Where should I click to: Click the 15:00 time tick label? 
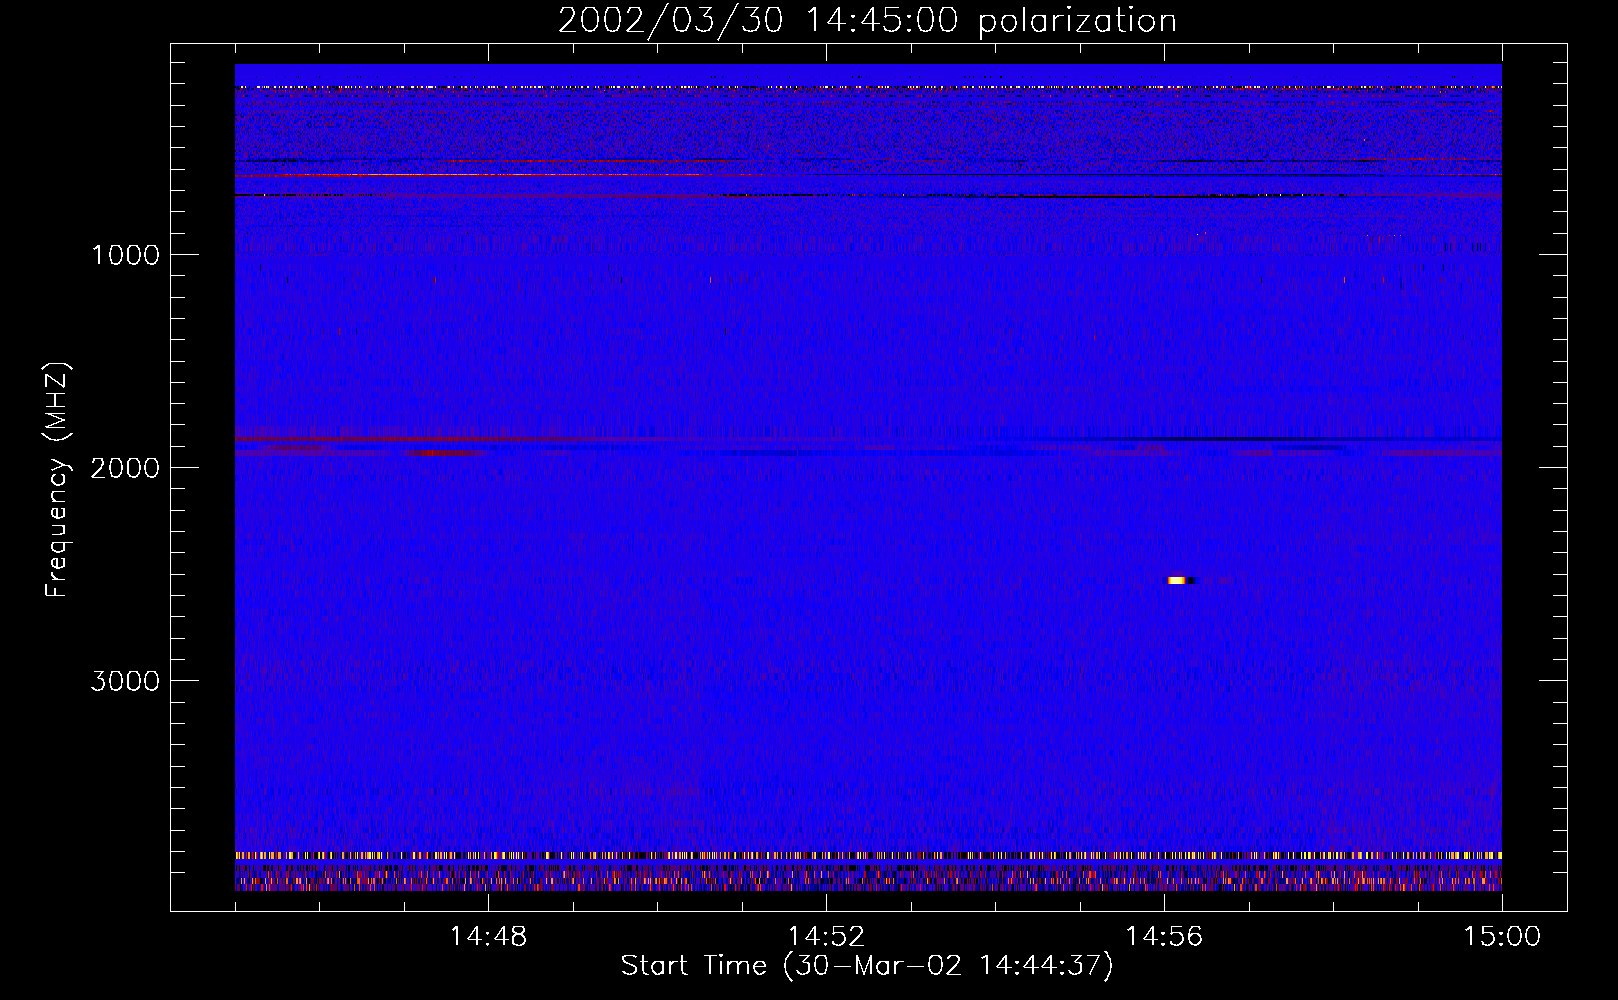coord(1502,937)
